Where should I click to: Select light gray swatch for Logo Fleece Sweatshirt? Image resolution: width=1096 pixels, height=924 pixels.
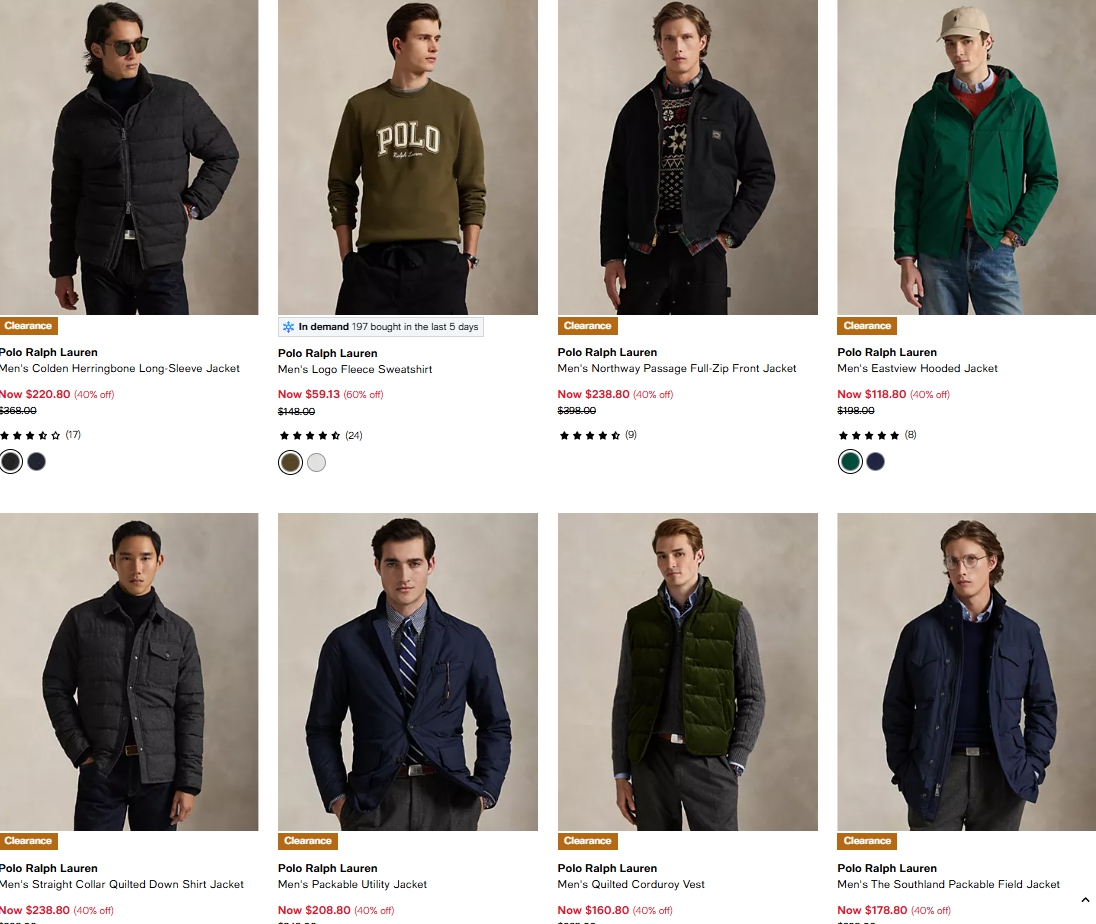[316, 462]
